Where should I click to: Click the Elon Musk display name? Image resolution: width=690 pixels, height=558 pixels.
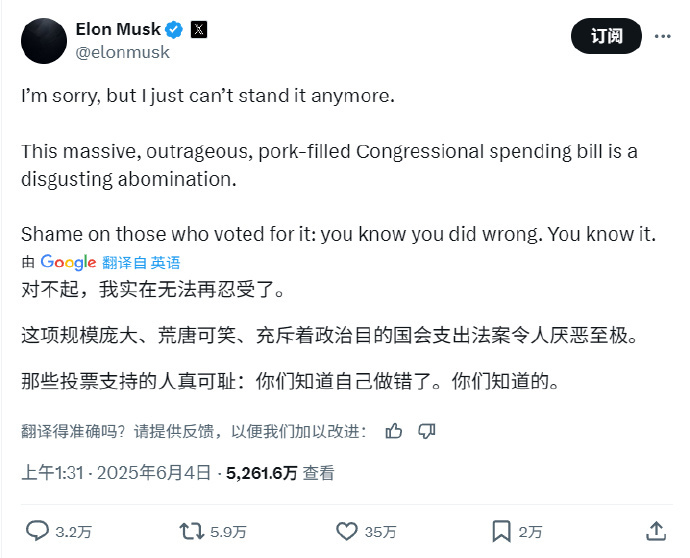[118, 29]
